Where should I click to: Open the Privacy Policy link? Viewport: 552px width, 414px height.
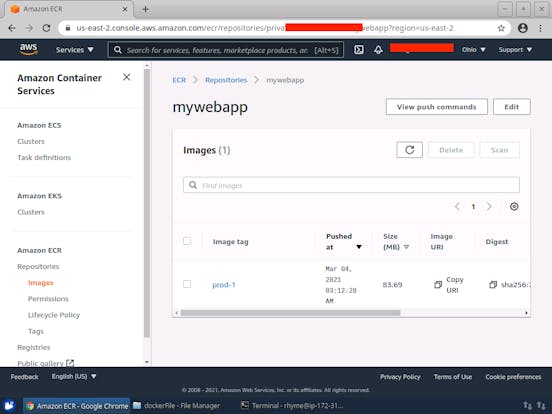tap(400, 377)
